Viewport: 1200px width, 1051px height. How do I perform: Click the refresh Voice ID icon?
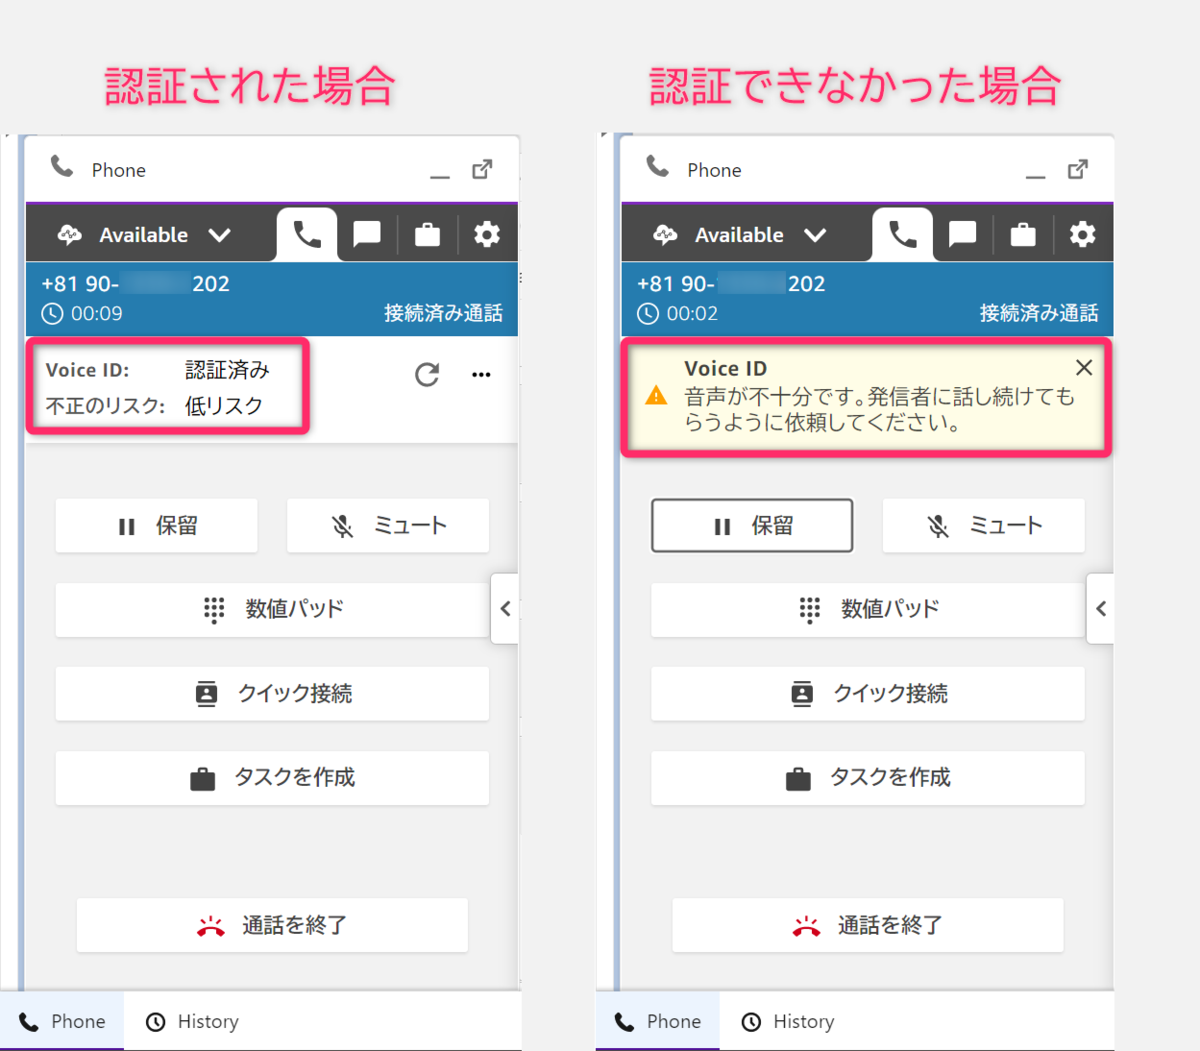point(427,375)
